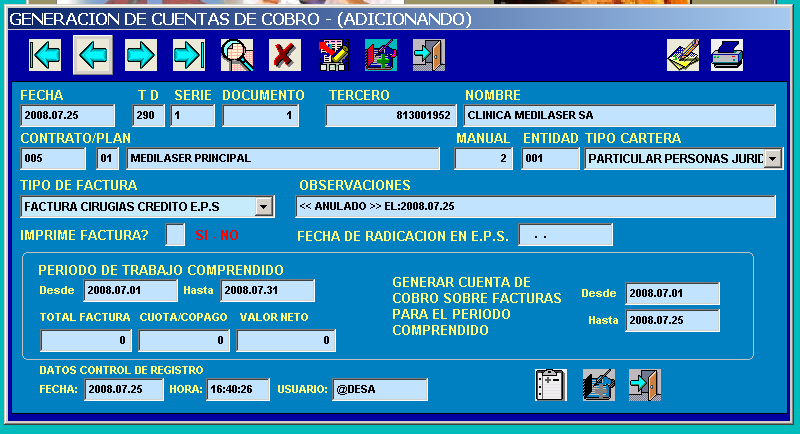Click the period Hasta field 2008.07.31
Image resolution: width=800 pixels, height=434 pixels.
tap(267, 290)
